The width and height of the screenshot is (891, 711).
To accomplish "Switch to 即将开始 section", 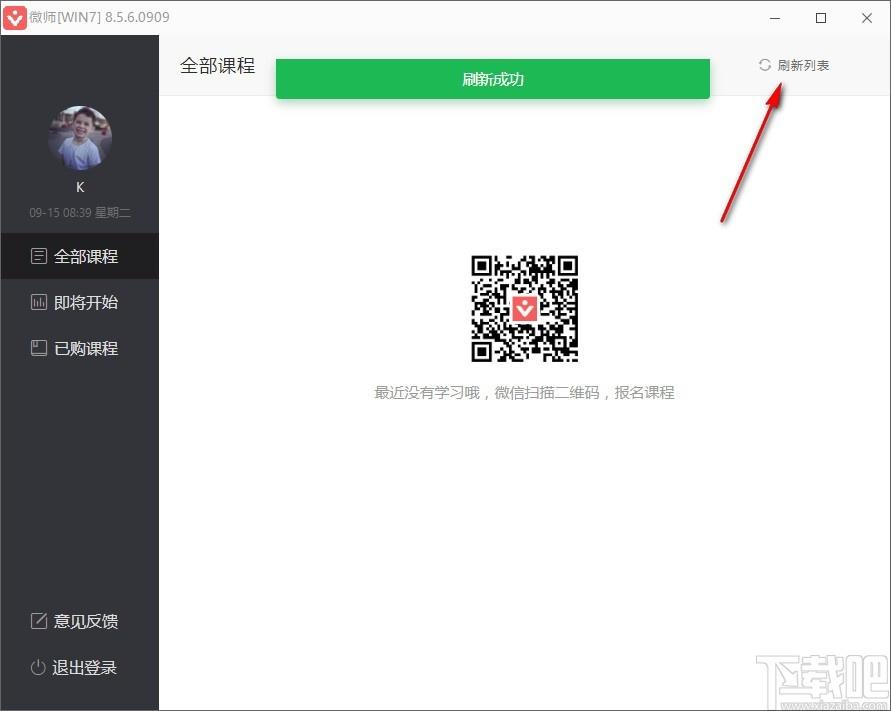I will tap(80, 302).
